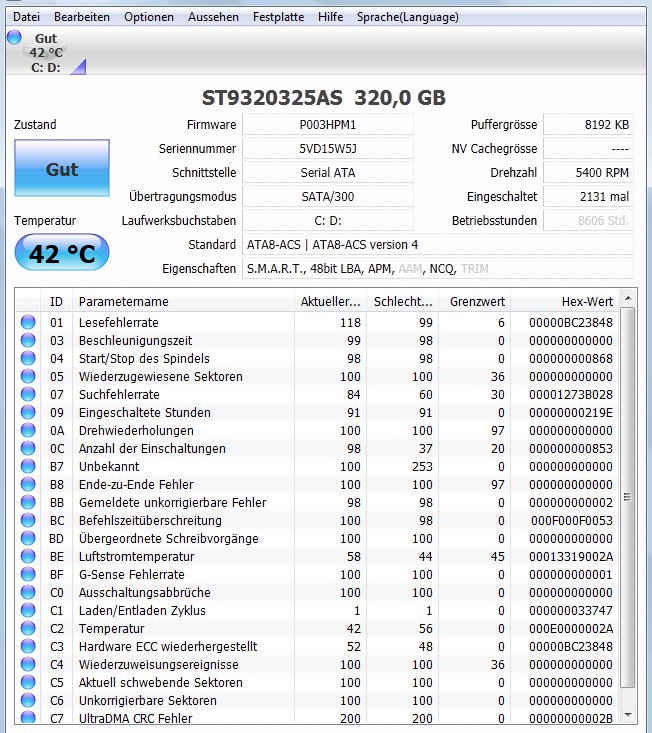Click the scroll up arrow of the SMART list

coord(628,298)
